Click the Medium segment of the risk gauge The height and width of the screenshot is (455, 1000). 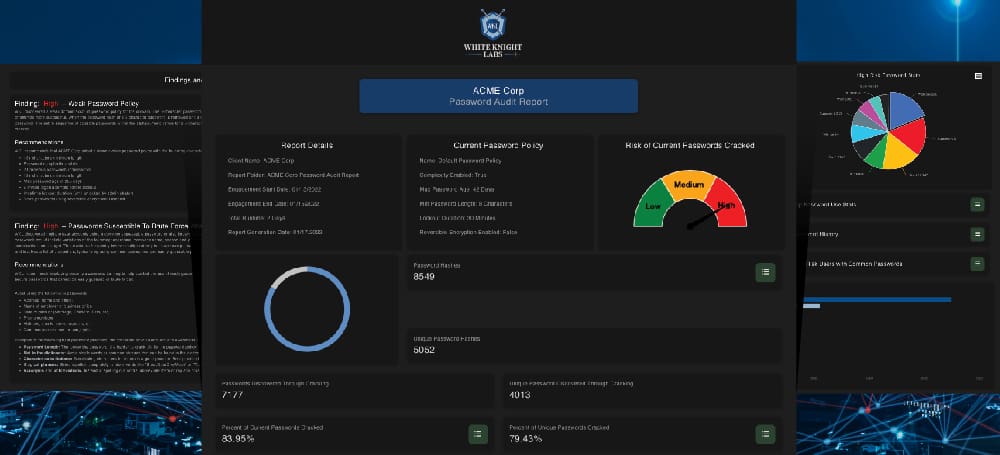click(x=688, y=184)
